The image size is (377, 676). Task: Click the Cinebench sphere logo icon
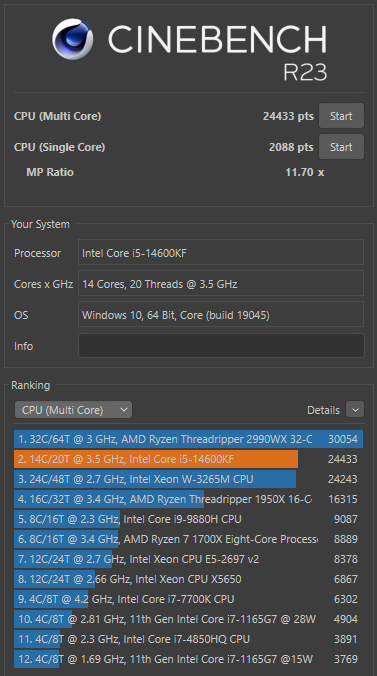tap(72, 39)
